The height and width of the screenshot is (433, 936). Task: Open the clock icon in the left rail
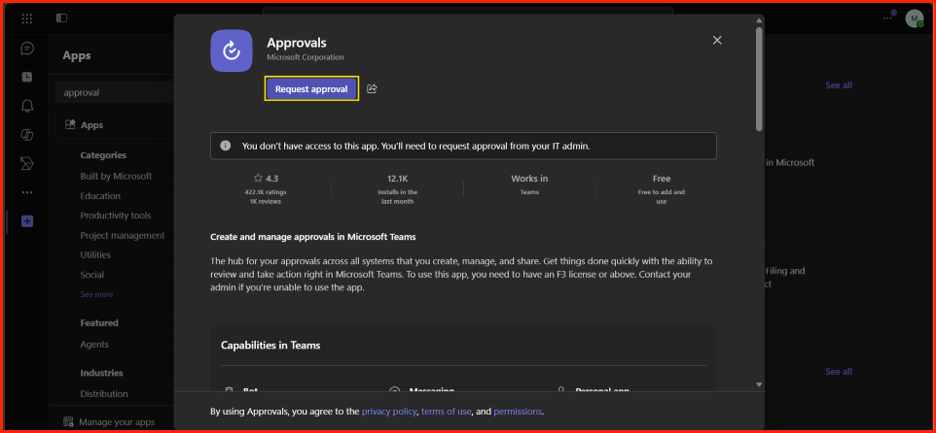click(x=27, y=77)
